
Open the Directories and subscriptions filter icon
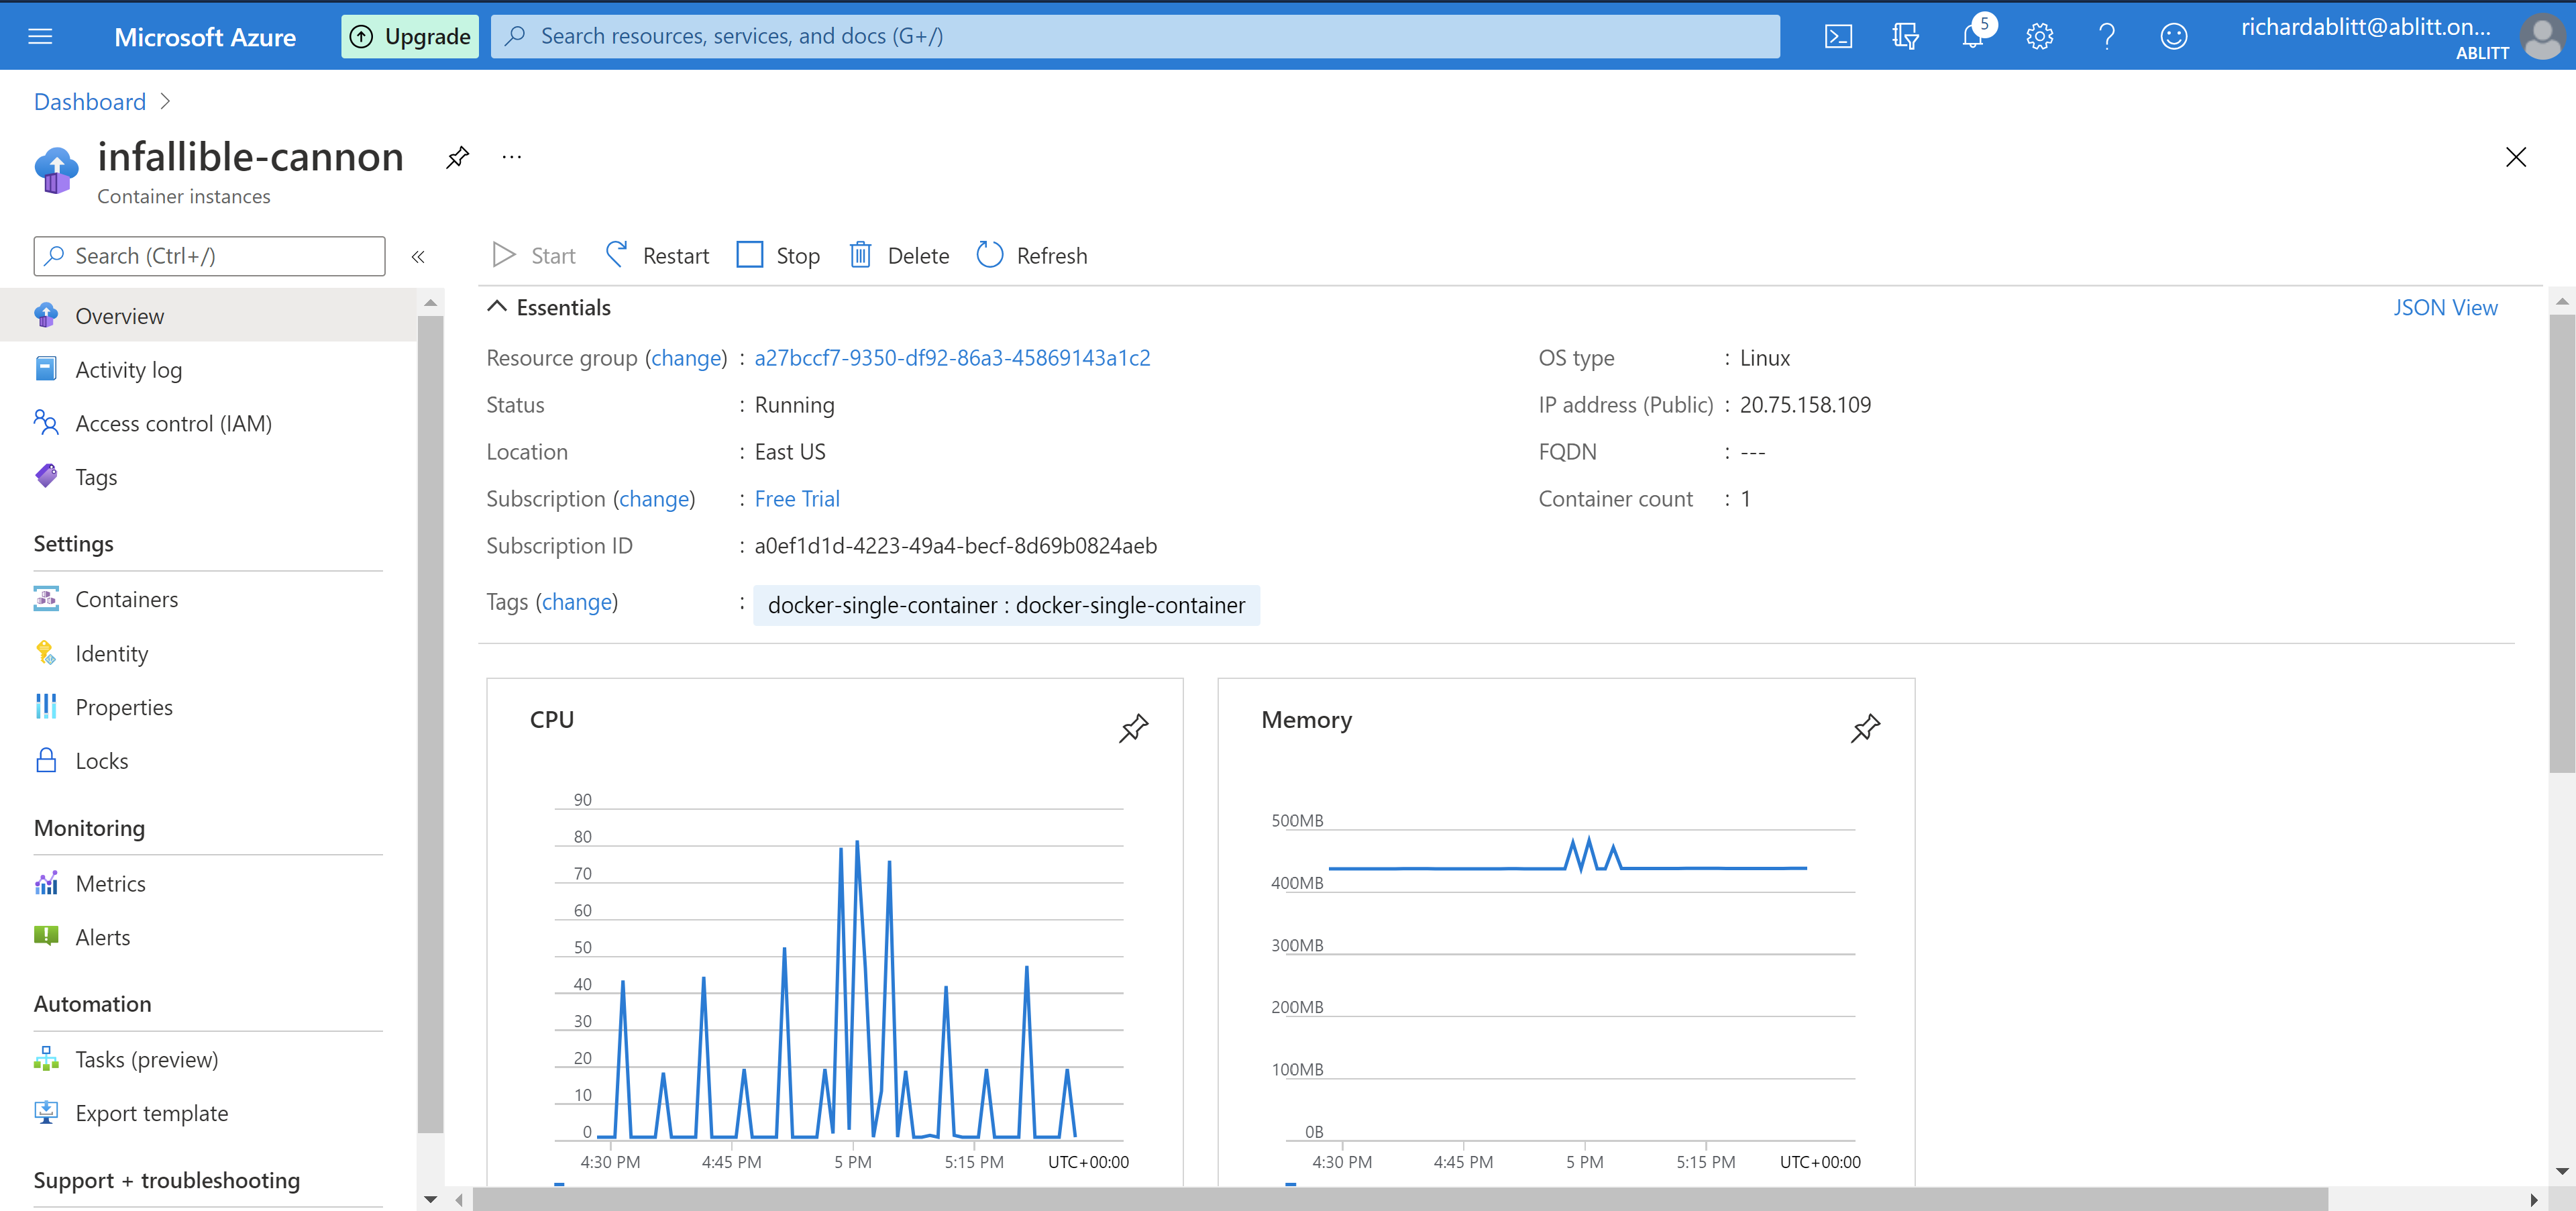point(1905,37)
